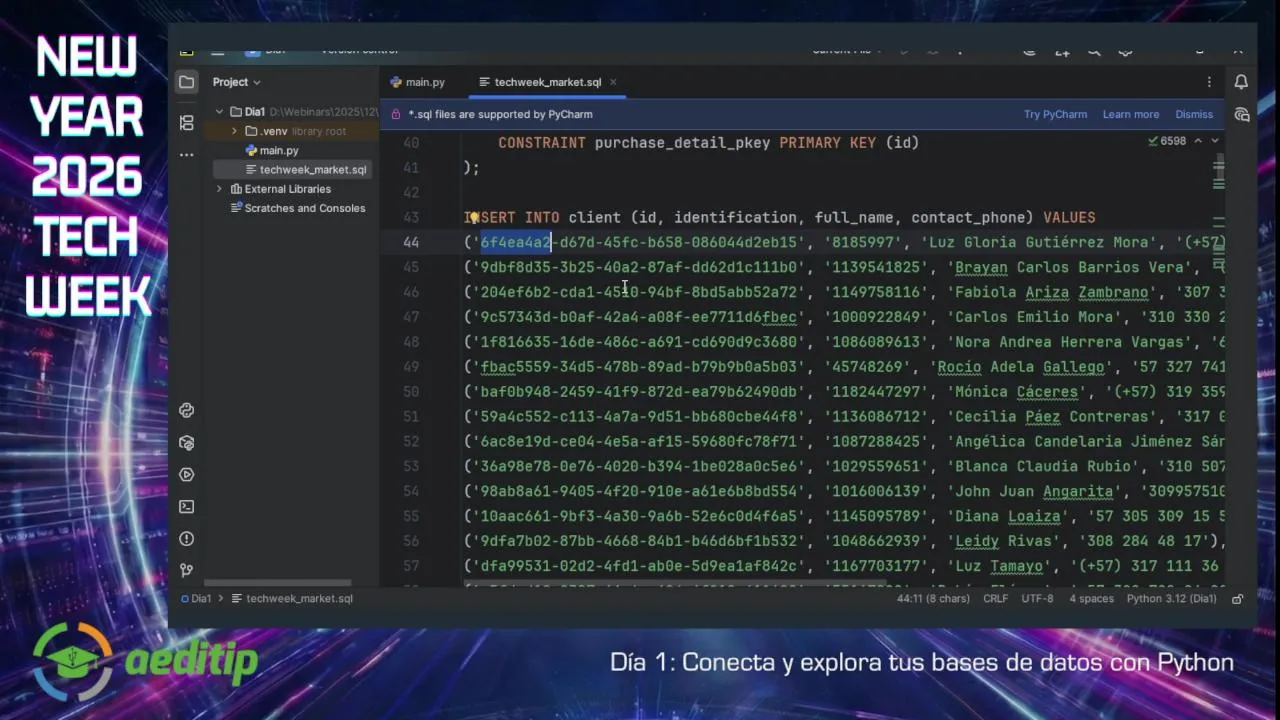Show more tool windows ellipsis icon

186,155
